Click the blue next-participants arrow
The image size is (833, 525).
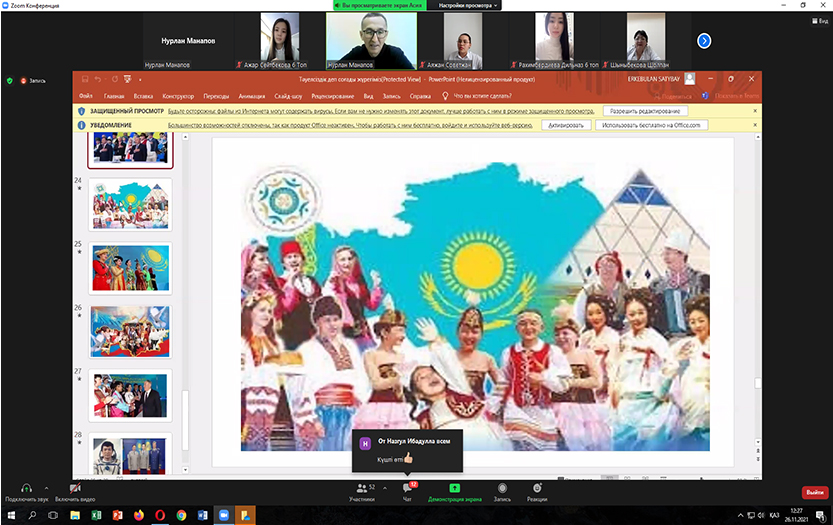click(x=704, y=41)
